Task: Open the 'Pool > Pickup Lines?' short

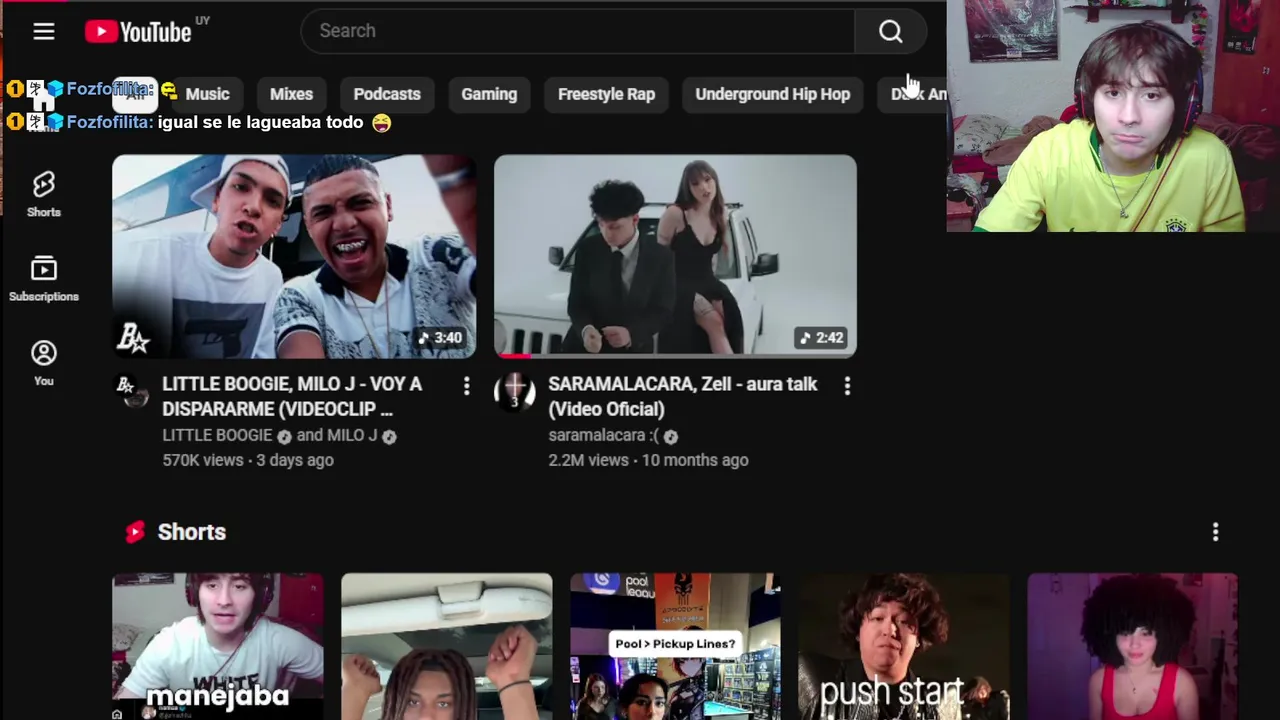Action: coord(675,646)
